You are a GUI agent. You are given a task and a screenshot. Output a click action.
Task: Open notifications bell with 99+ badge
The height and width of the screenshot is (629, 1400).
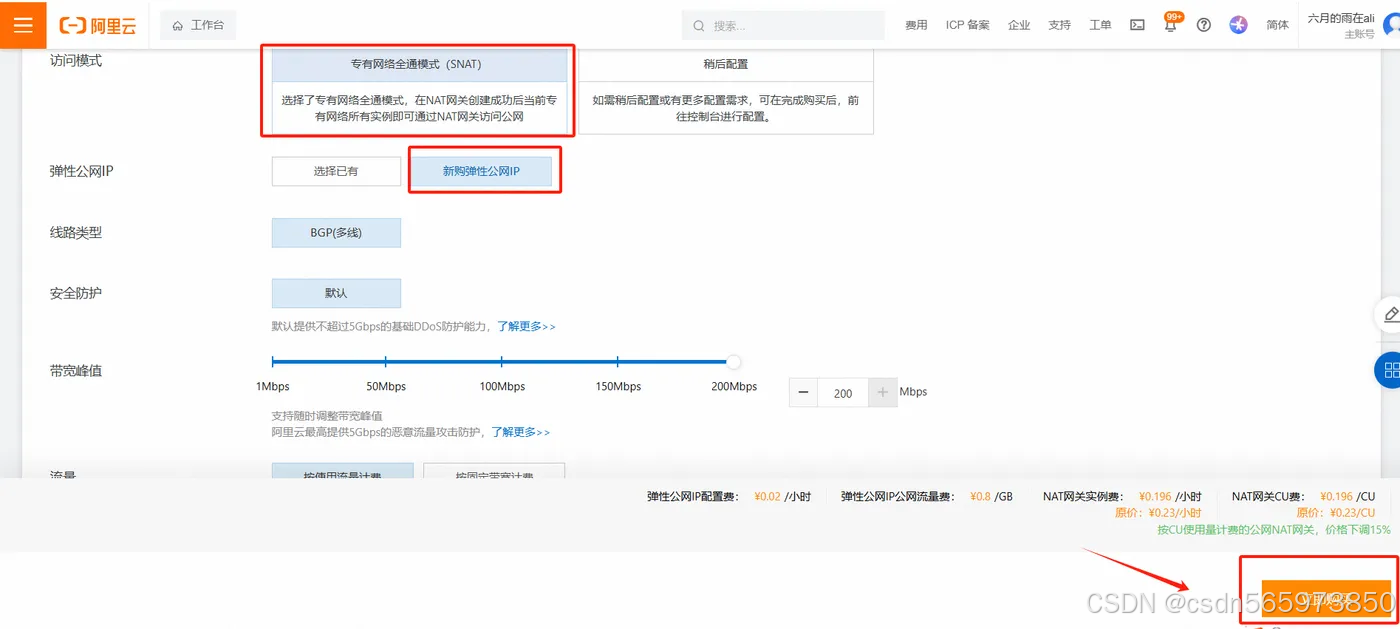[1171, 23]
